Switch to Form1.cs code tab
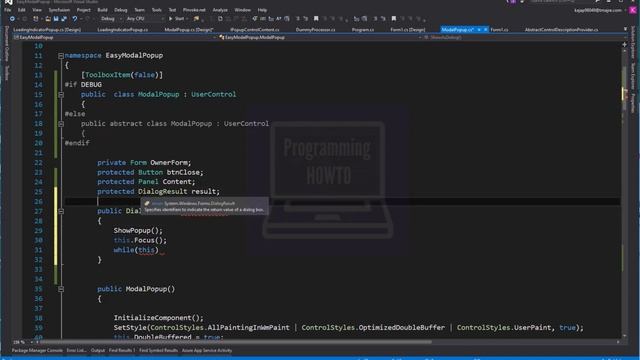 click(x=499, y=30)
